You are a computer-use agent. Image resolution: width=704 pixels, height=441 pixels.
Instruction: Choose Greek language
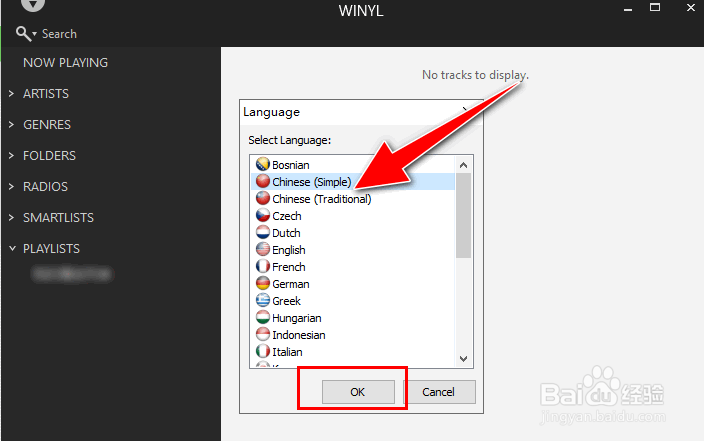[x=353, y=301]
